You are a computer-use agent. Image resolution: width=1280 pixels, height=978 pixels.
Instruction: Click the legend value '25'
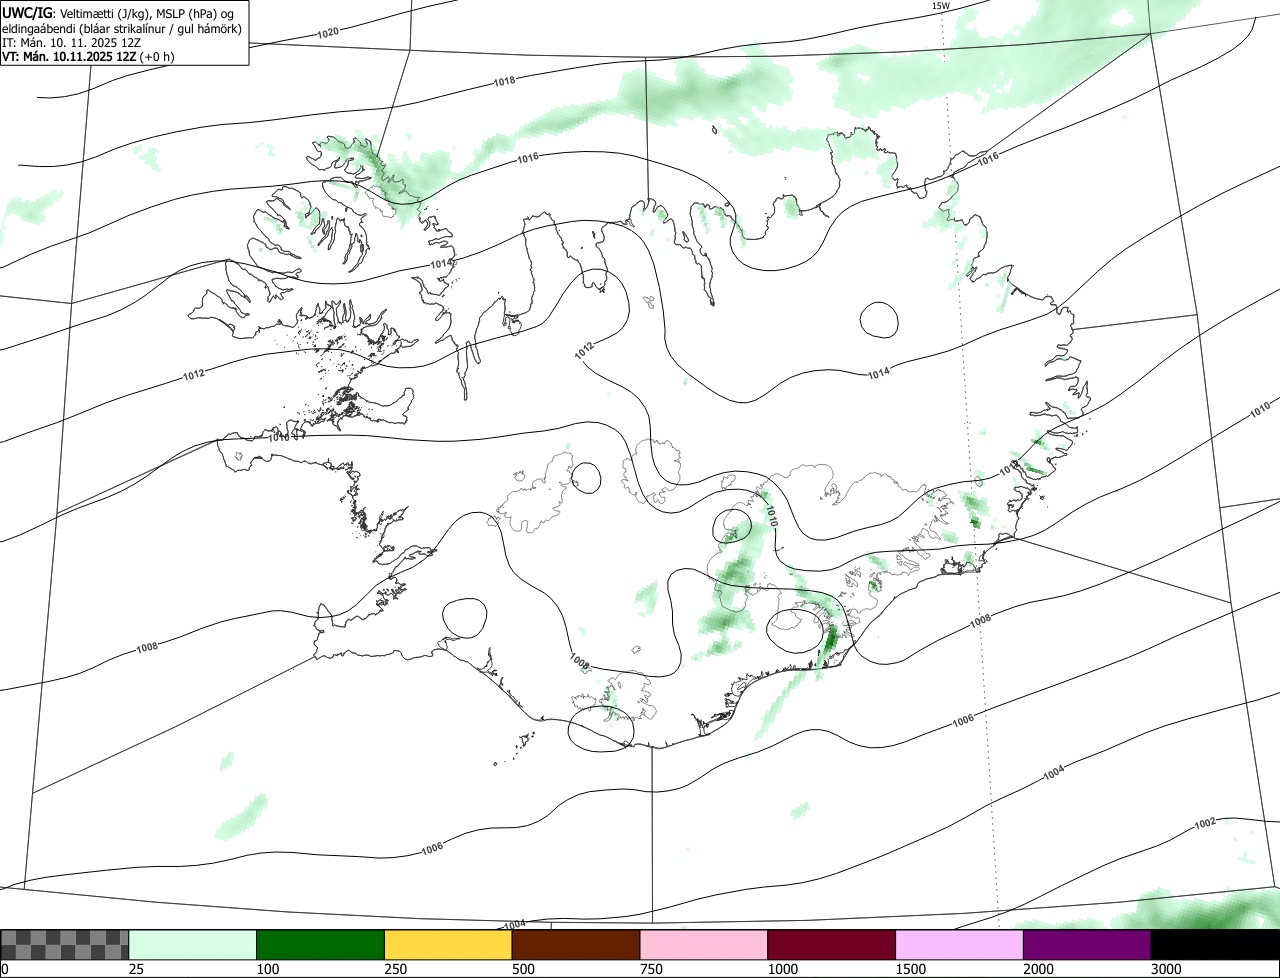point(134,969)
